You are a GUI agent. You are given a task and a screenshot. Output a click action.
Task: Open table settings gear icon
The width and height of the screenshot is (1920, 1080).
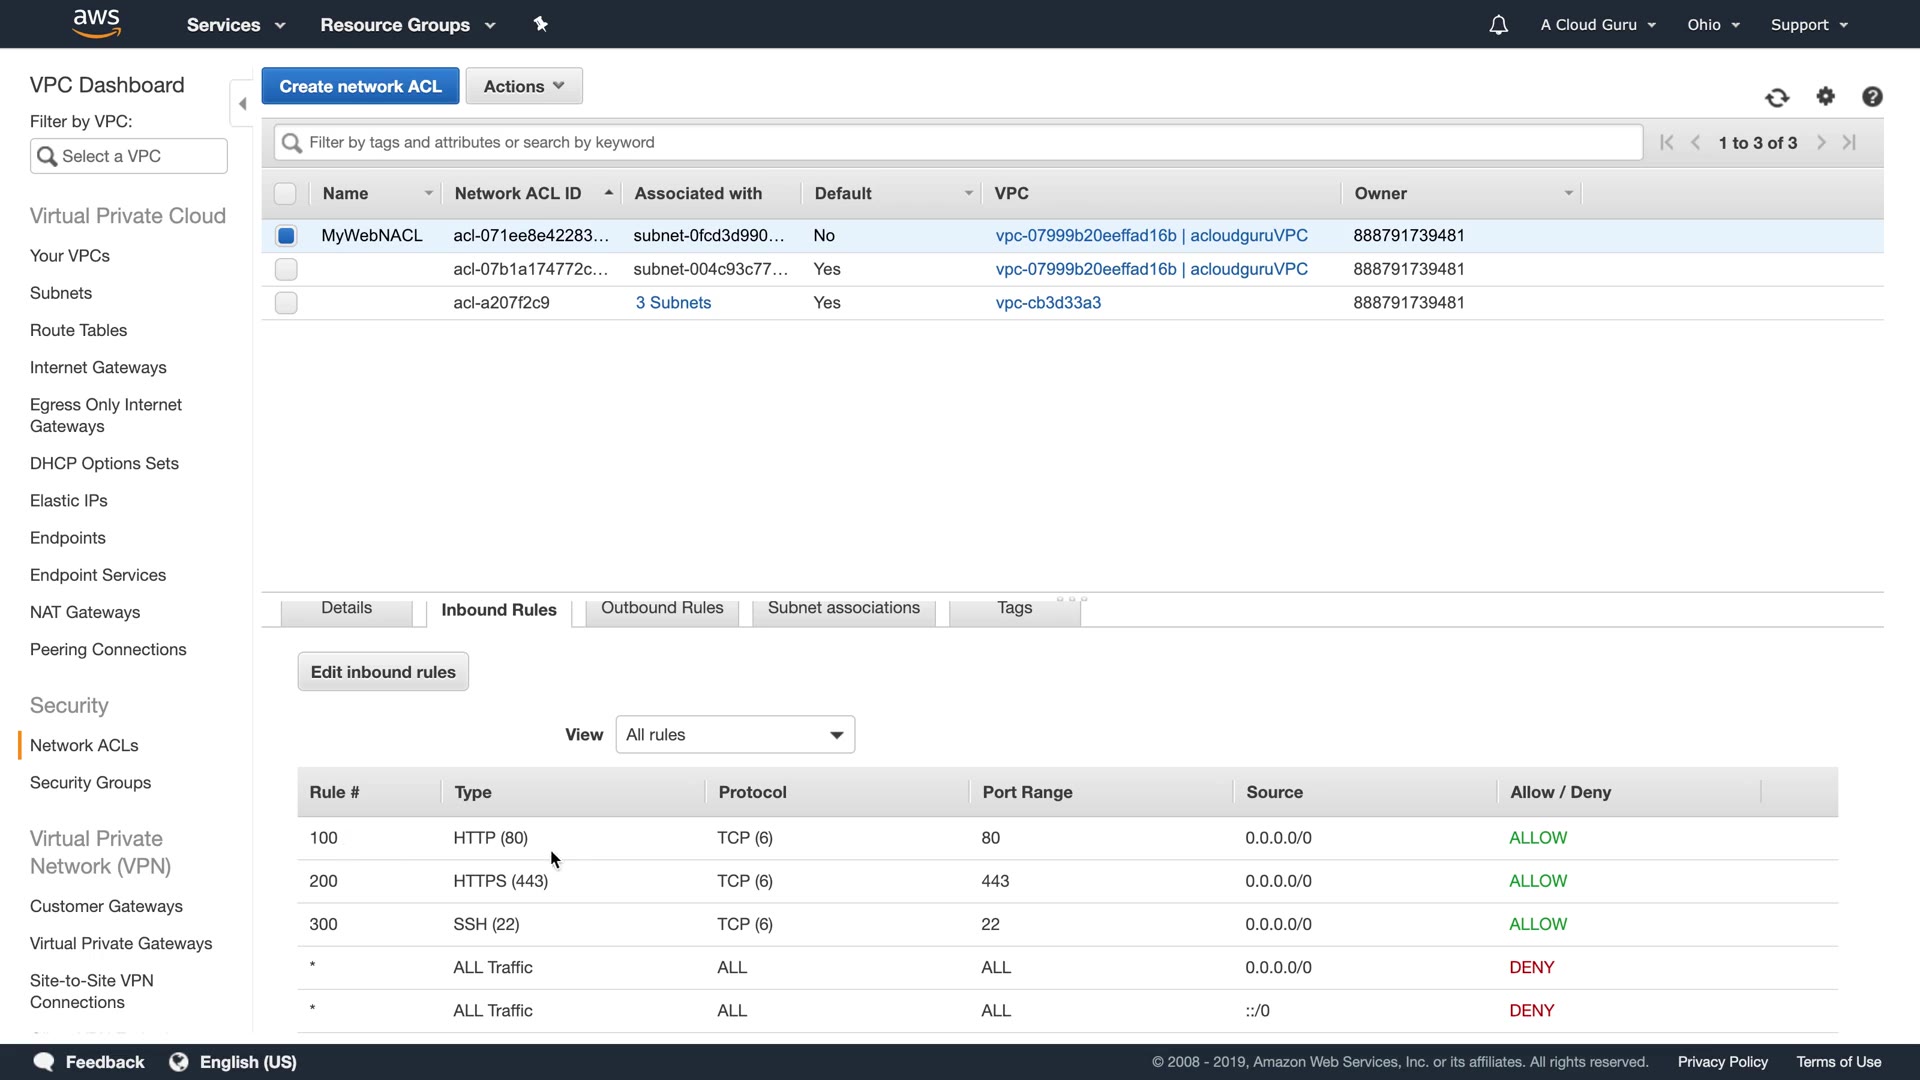pyautogui.click(x=1826, y=96)
